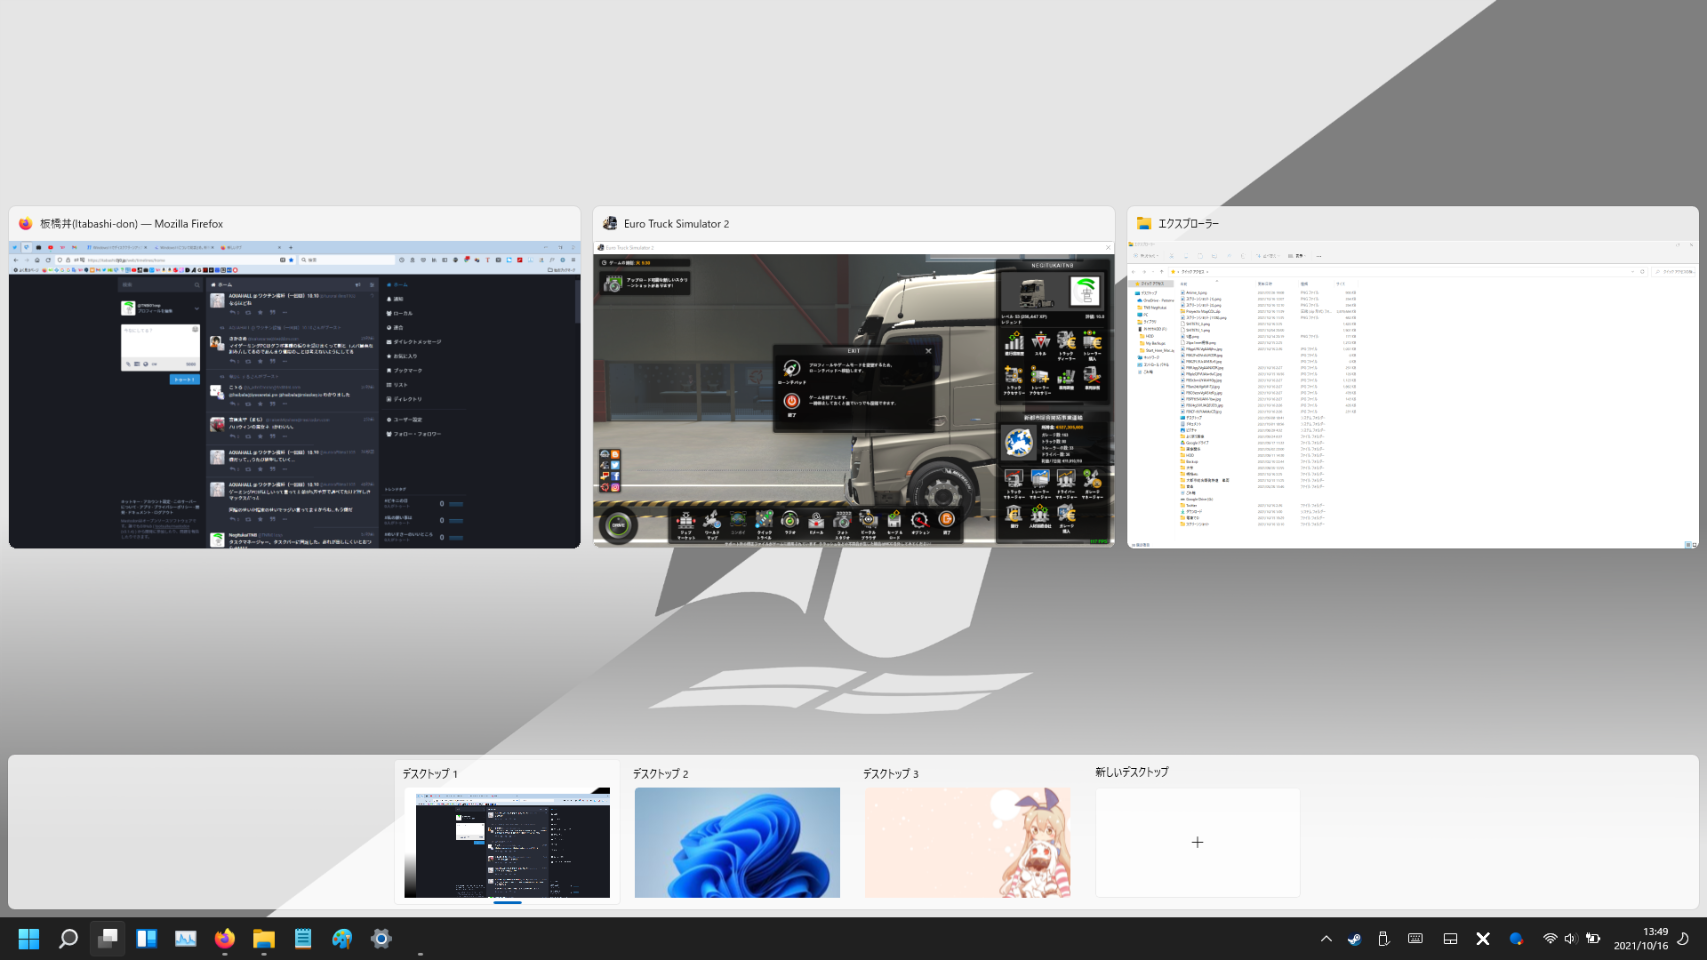Click the taskbar Search magnifier icon
1707x960 pixels.
[x=68, y=938]
